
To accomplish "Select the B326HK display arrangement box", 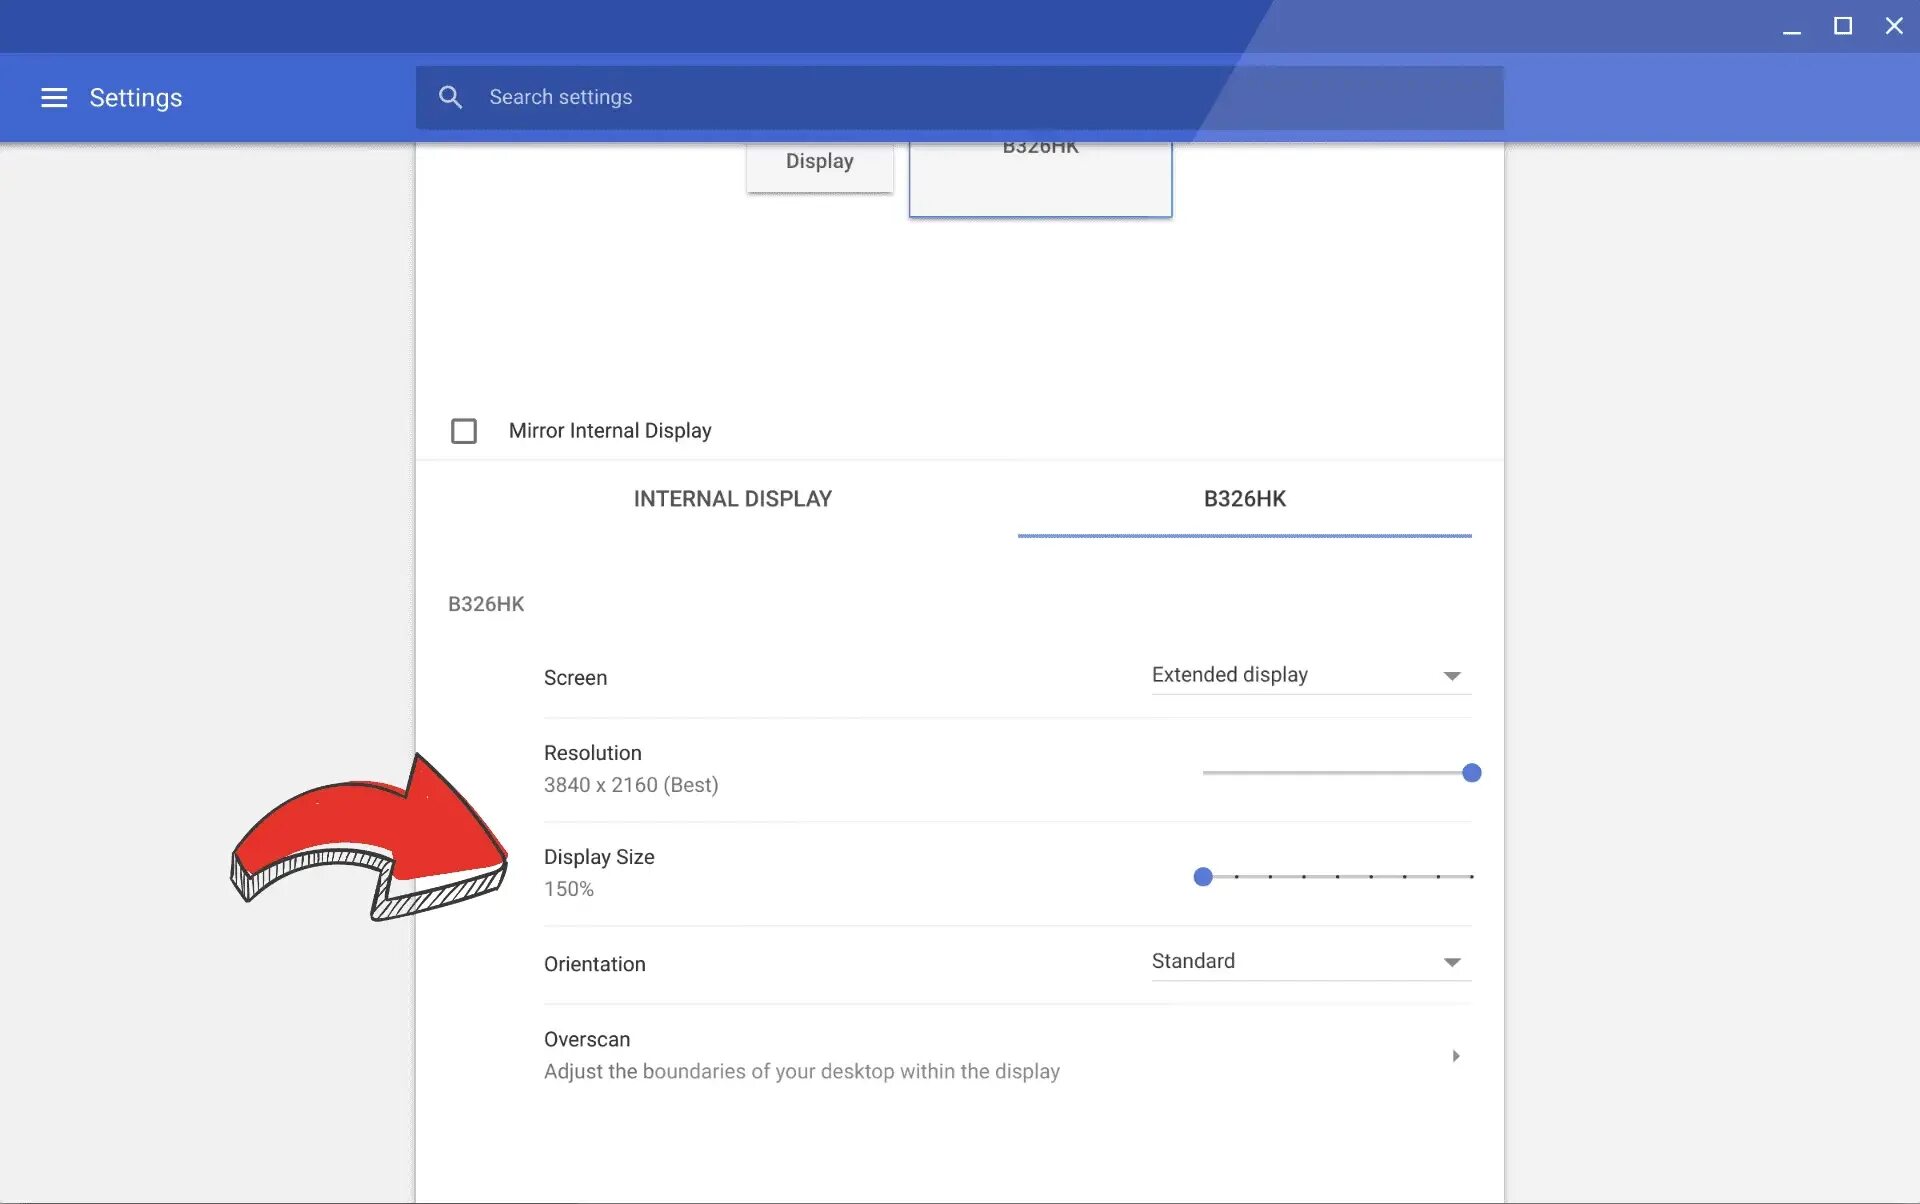I will [x=1040, y=180].
